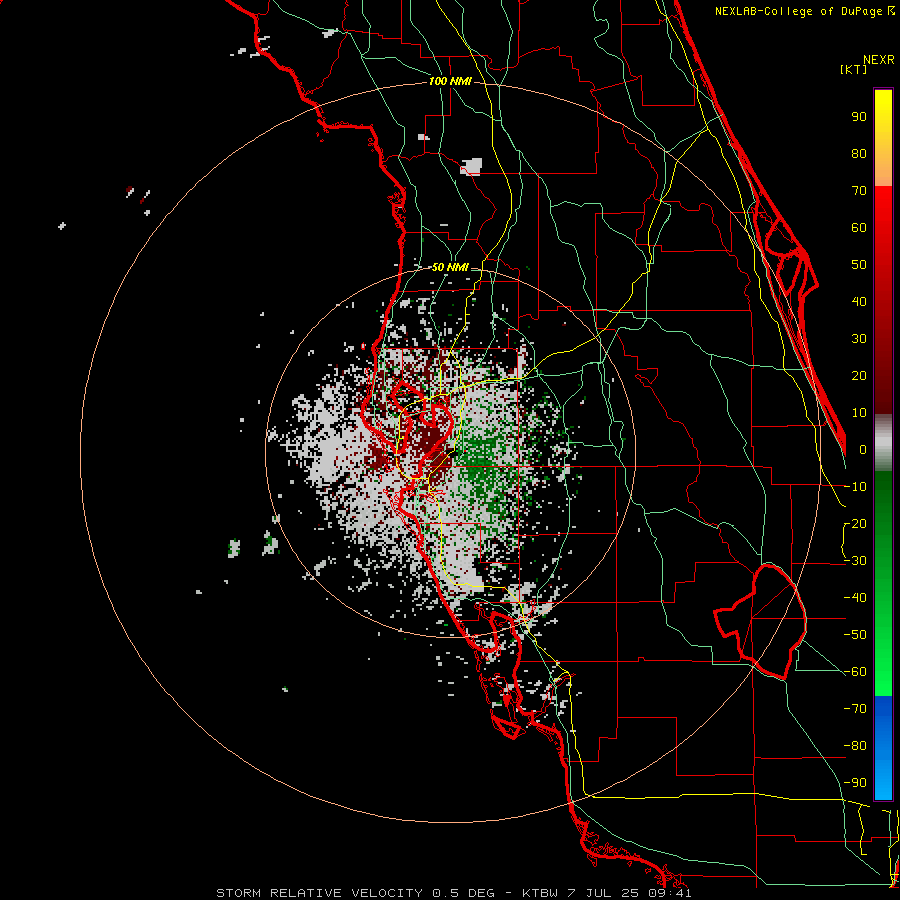This screenshot has width=900, height=900.
Task: Click the 0 value on velocity scale
Action: click(x=862, y=449)
